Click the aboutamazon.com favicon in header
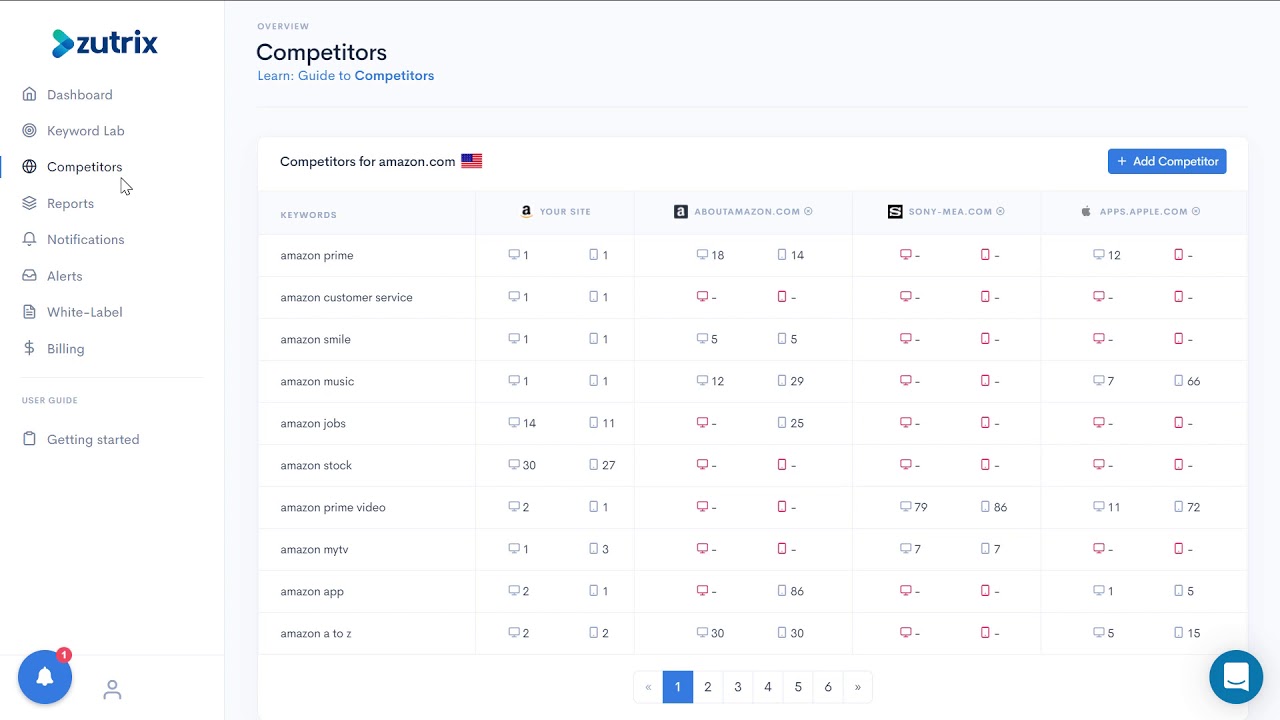Screen dimensions: 1280x720 tap(681, 212)
